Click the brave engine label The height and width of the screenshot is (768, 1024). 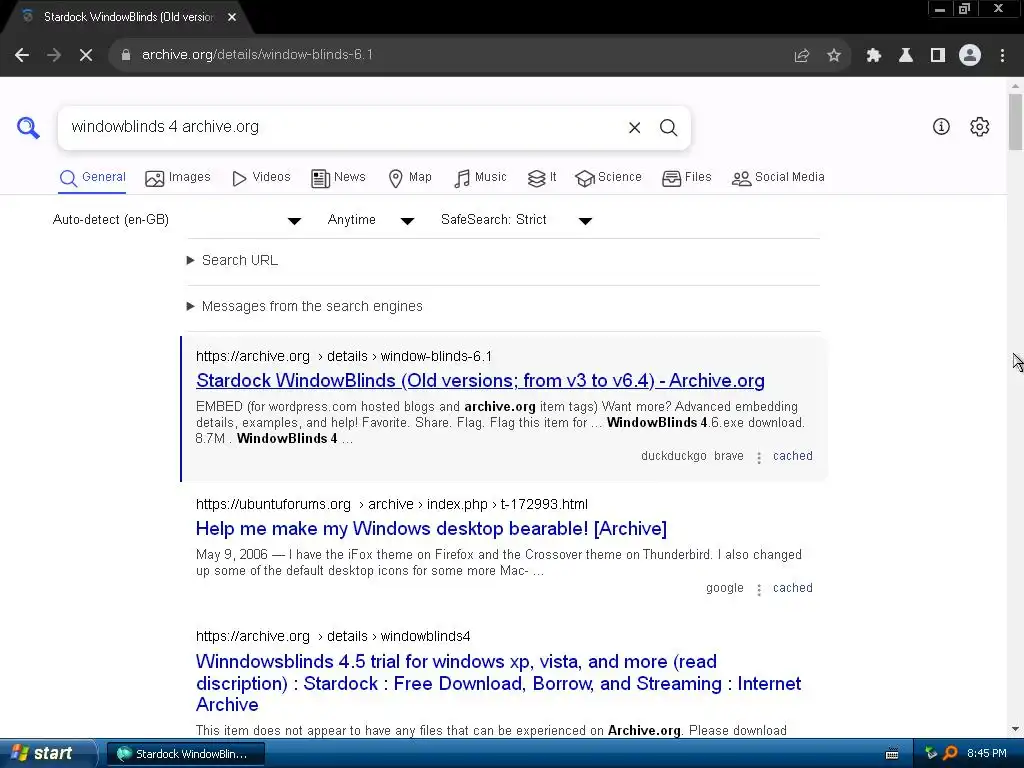pos(729,456)
